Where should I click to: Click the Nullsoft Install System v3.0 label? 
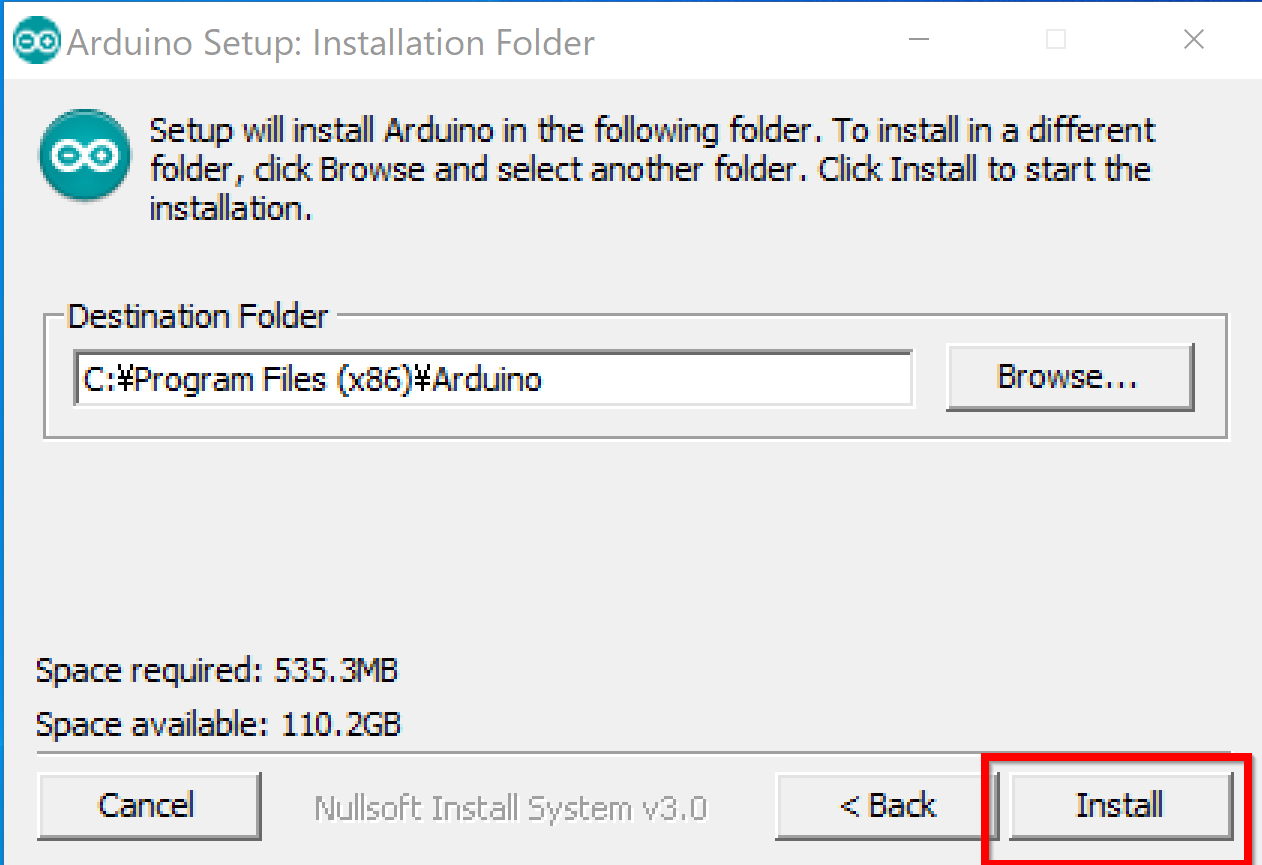point(510,808)
